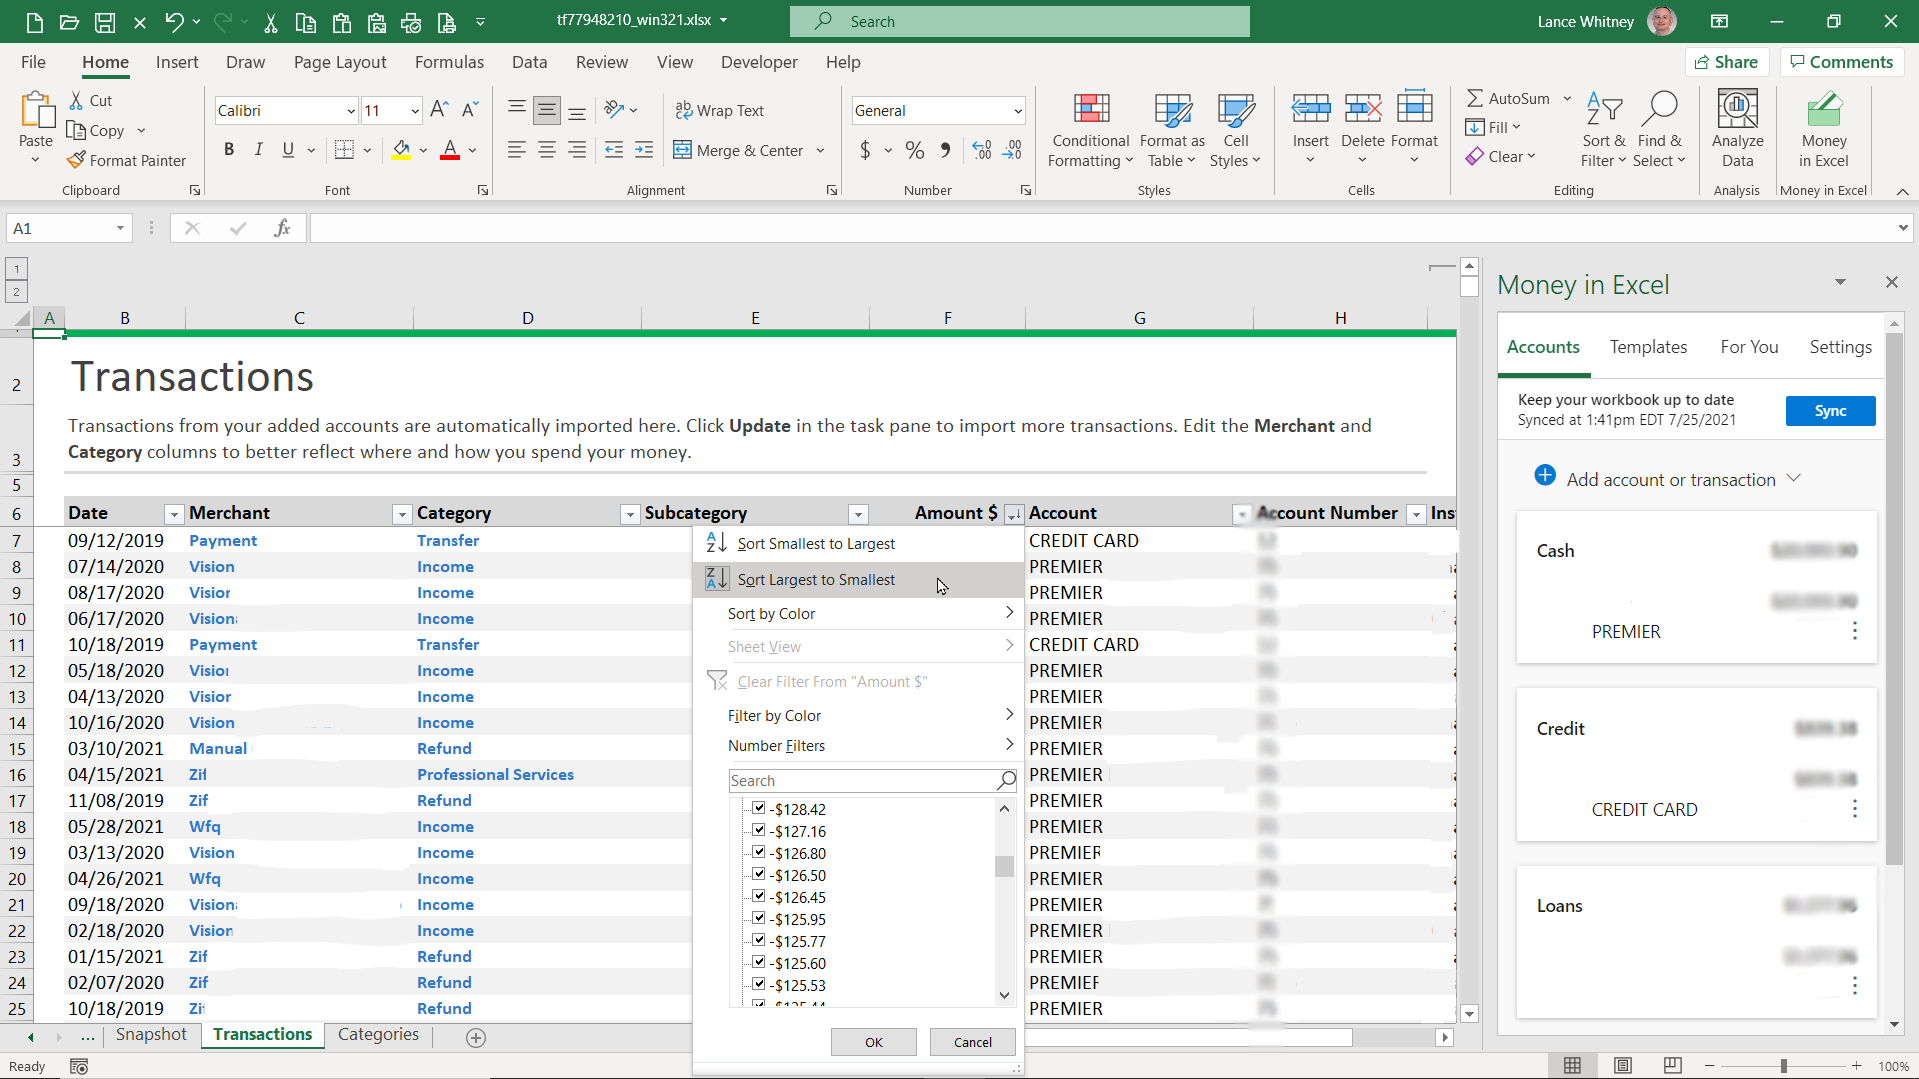Uncheck the -$125.95 filter checkbox

click(x=759, y=918)
